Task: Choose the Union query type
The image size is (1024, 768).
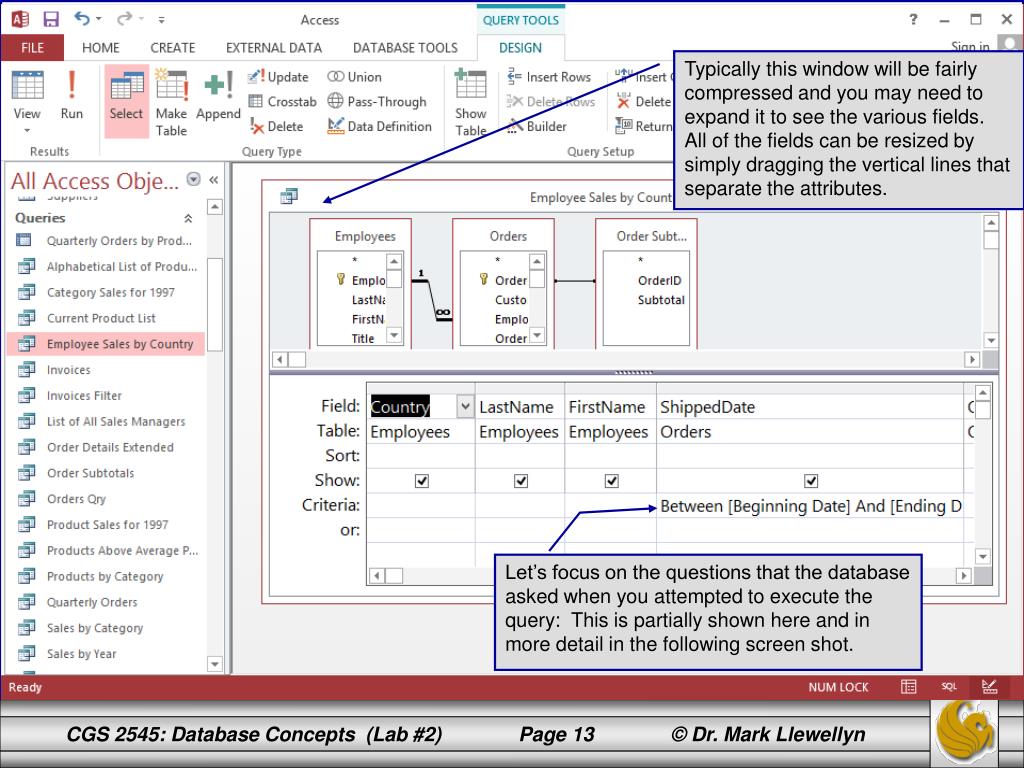Action: click(x=355, y=76)
